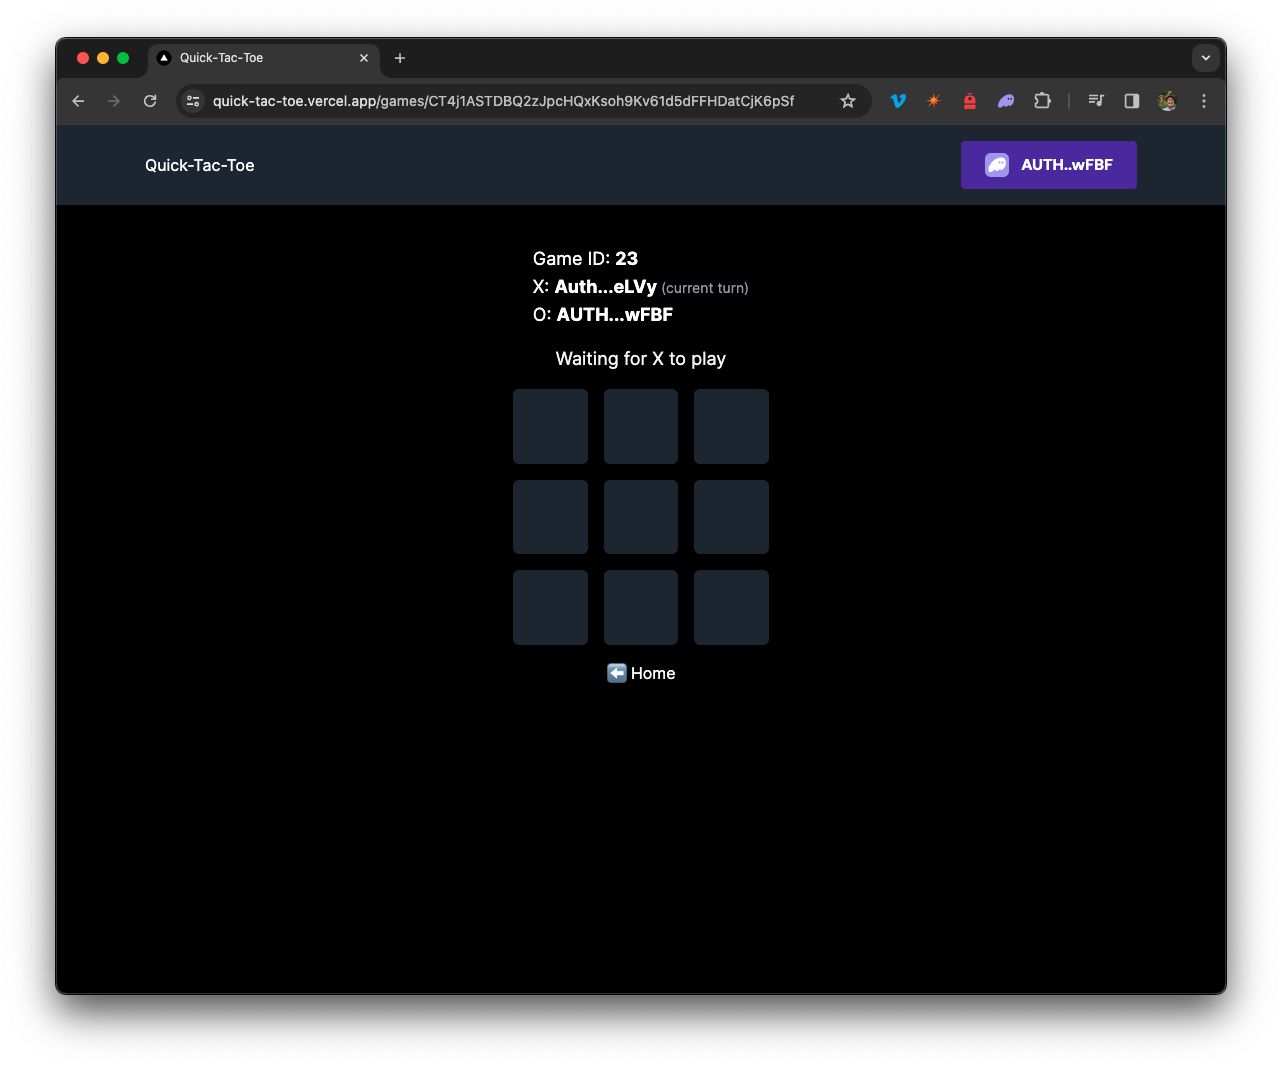The height and width of the screenshot is (1068, 1282).
Task: Open the AUTH..wFBF wallet button
Action: (1049, 165)
